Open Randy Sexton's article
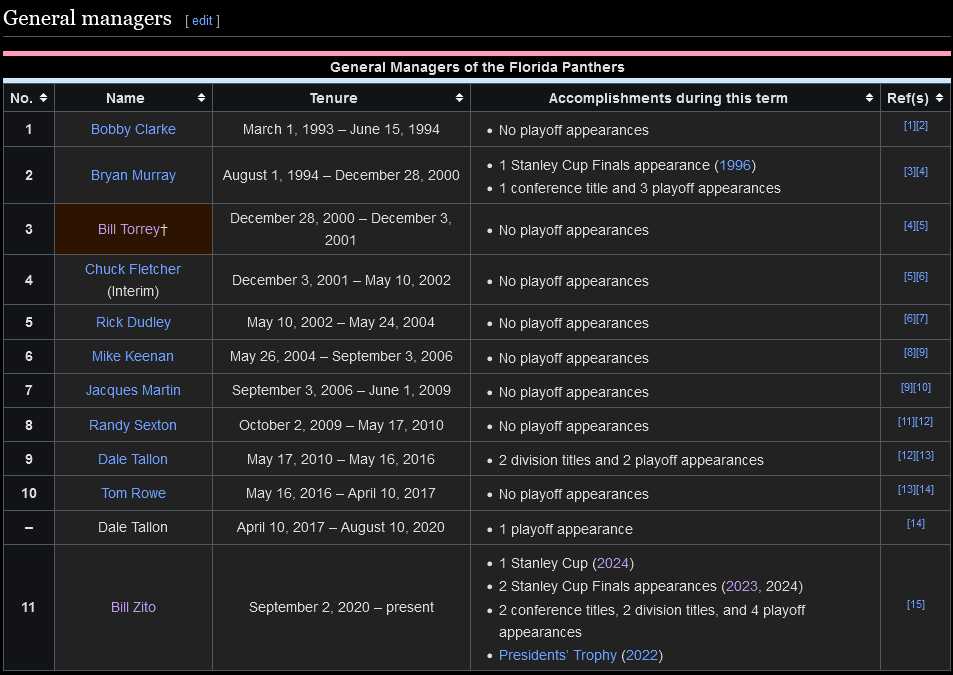Image resolution: width=953 pixels, height=675 pixels. (x=133, y=425)
